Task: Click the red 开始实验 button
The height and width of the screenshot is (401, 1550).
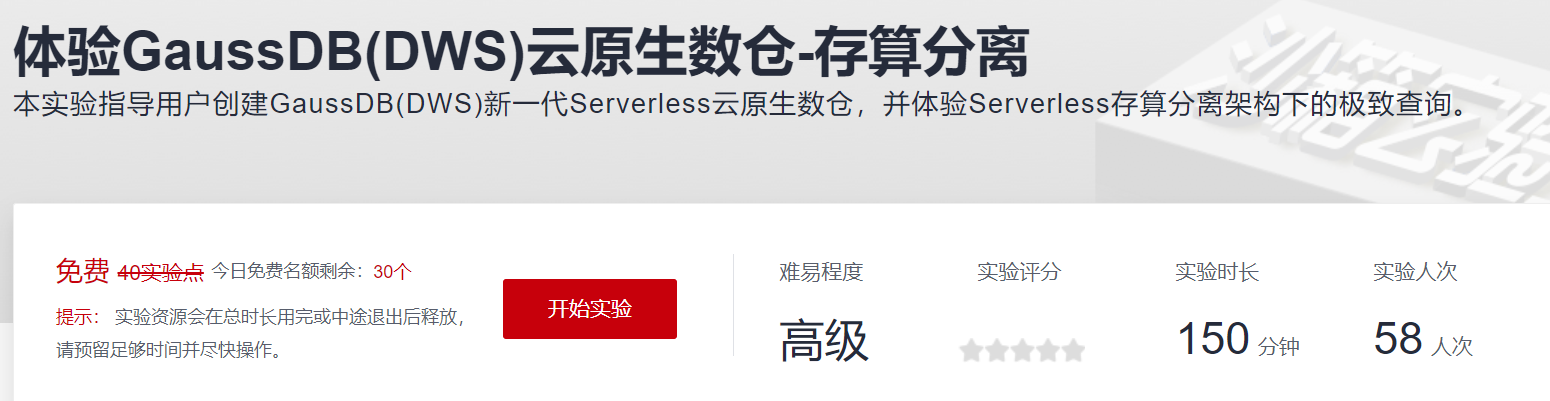Action: [589, 309]
